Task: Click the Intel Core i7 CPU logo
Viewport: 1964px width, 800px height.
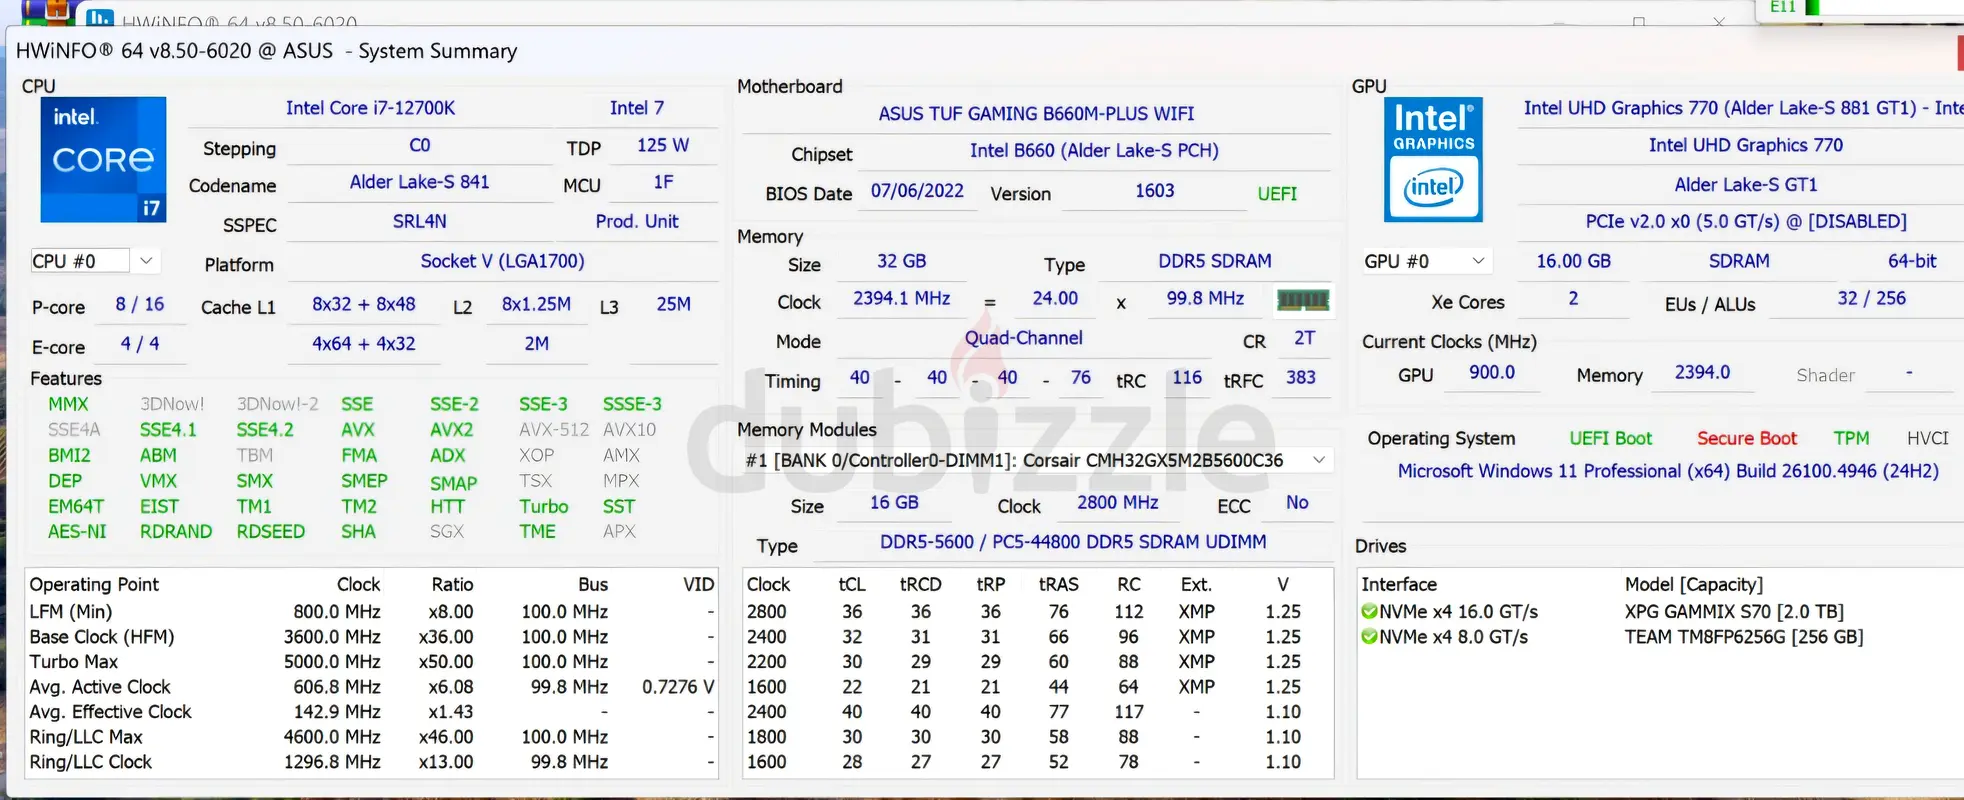Action: pos(103,160)
